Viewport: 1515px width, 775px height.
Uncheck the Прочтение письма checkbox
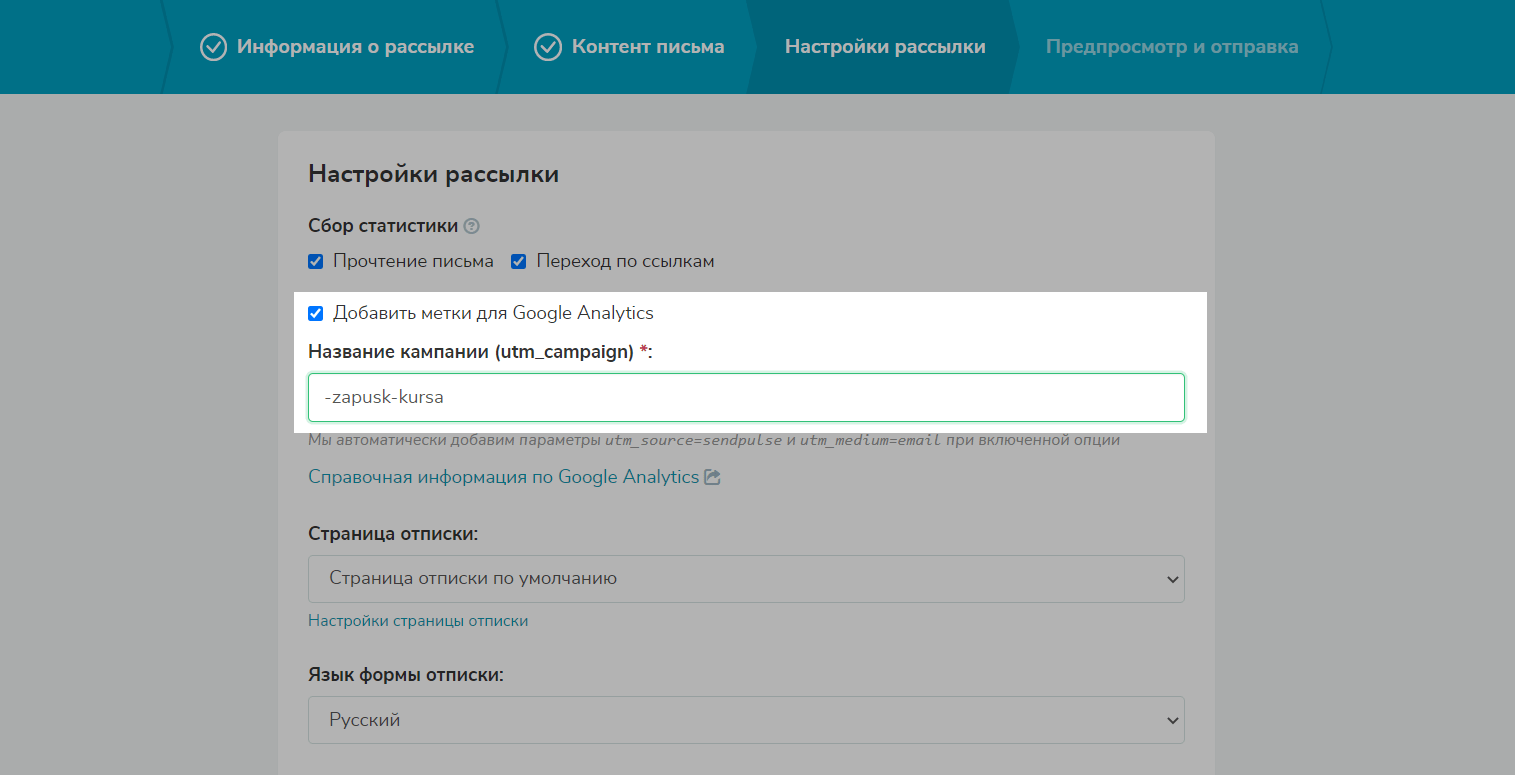pyautogui.click(x=316, y=262)
